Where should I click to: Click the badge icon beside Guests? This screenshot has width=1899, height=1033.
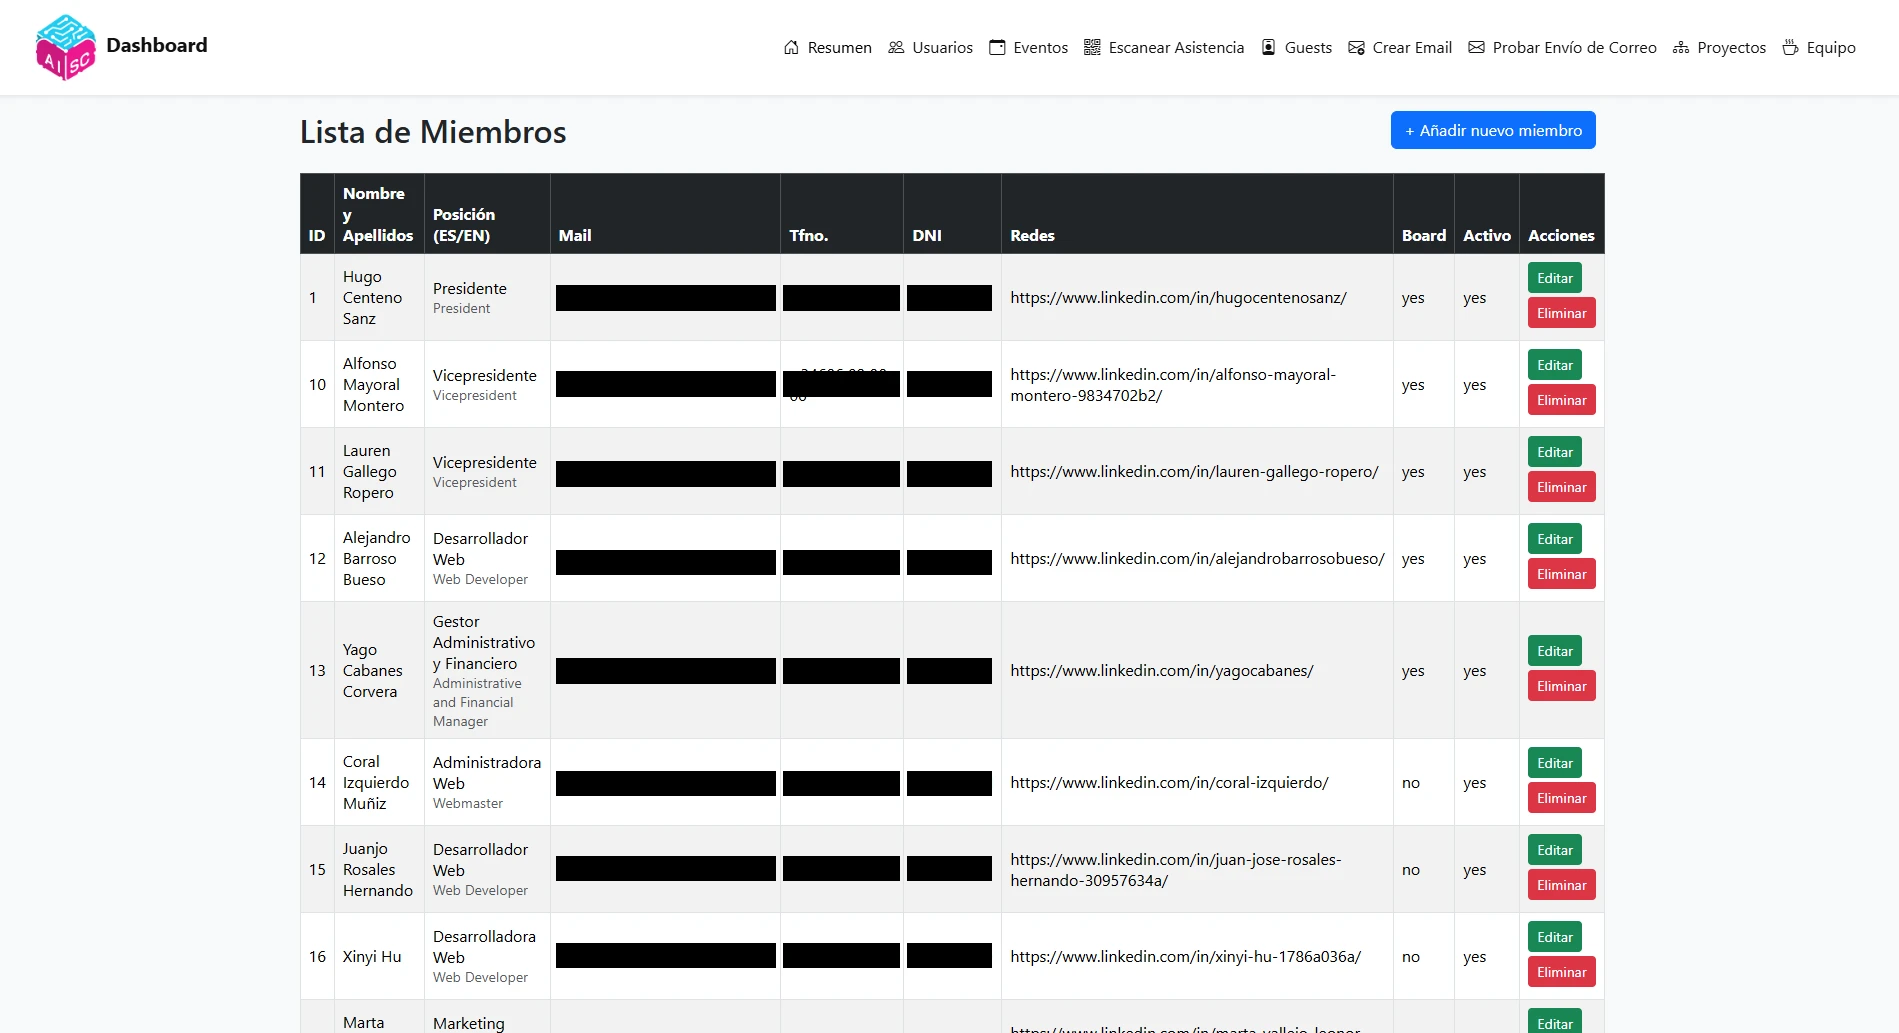1268,47
